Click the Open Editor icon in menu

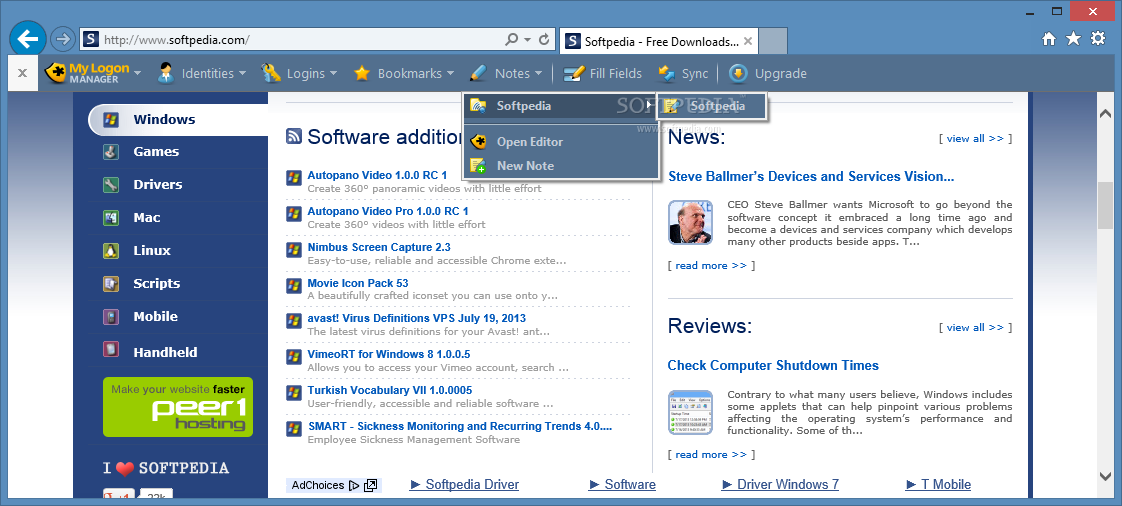(x=478, y=142)
